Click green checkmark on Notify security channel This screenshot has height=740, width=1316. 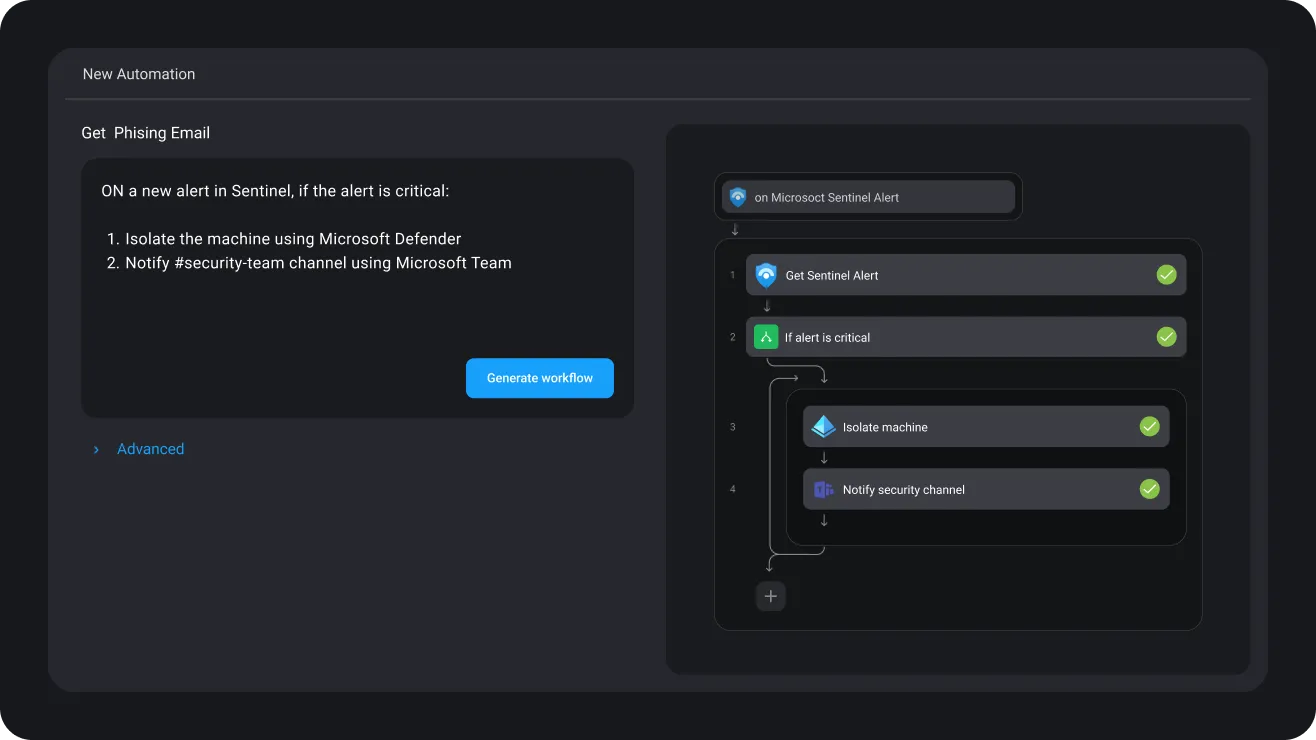(1150, 489)
